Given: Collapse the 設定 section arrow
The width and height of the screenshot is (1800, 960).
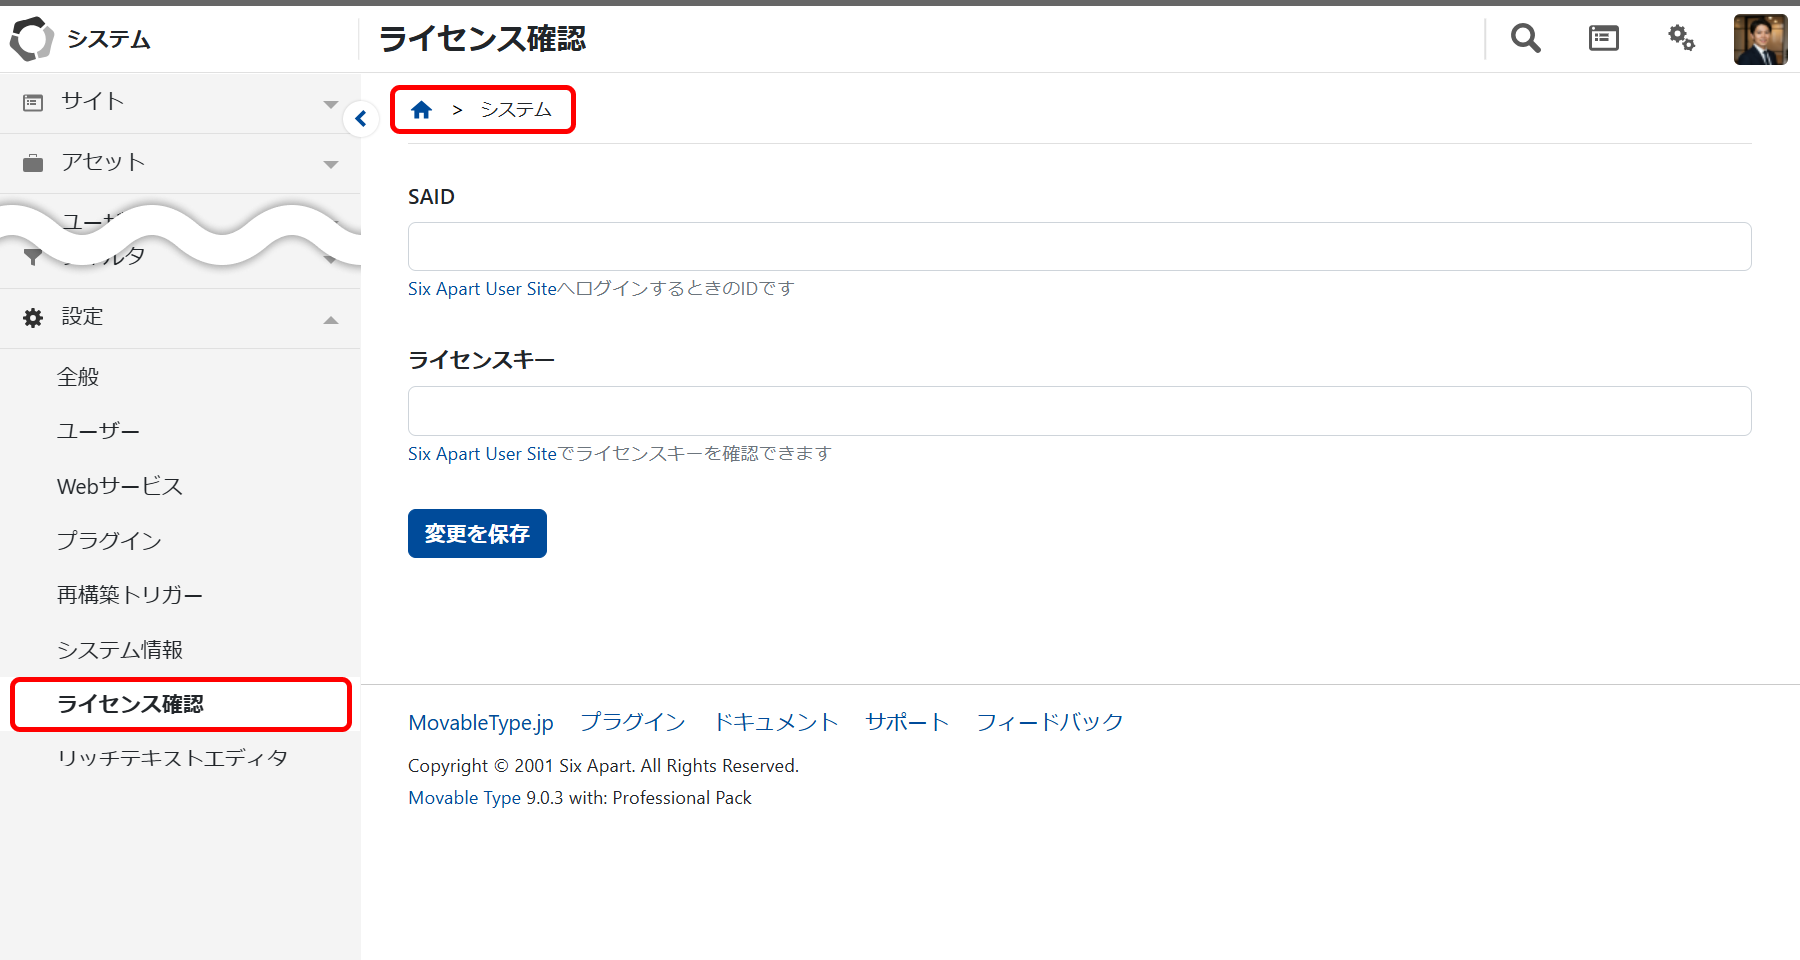Looking at the screenshot, I should point(331,320).
